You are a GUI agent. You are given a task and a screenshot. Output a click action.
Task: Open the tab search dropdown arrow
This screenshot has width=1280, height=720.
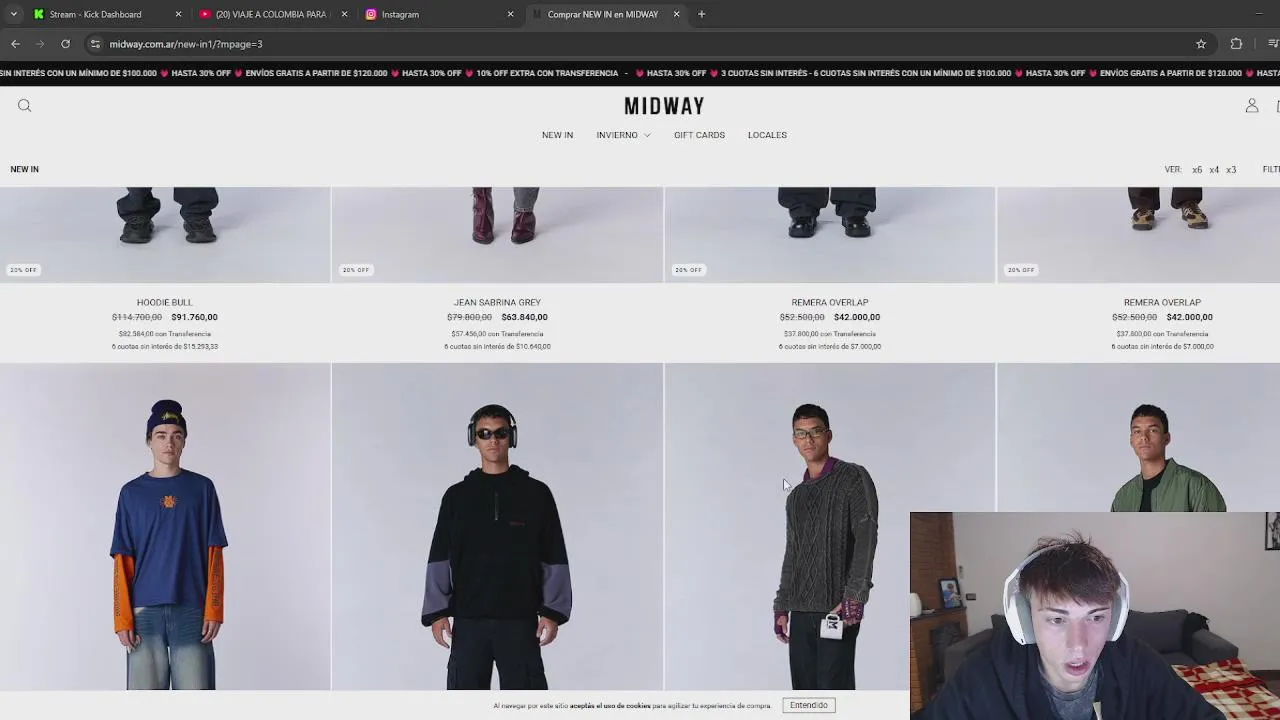(x=13, y=14)
